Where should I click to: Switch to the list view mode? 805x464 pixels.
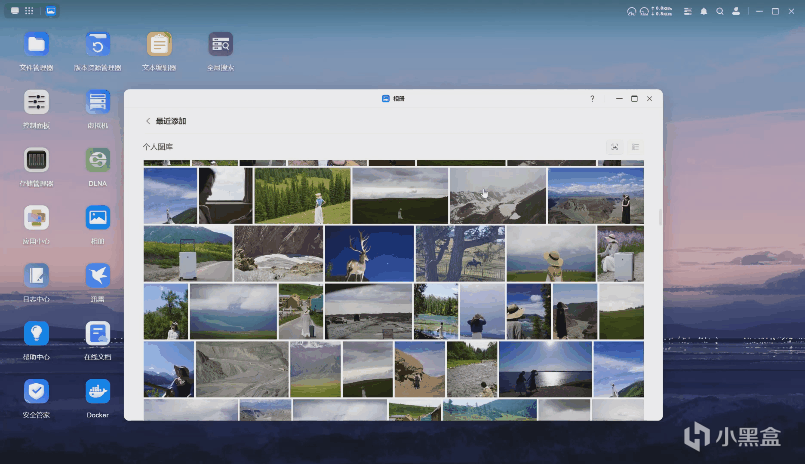pos(635,147)
